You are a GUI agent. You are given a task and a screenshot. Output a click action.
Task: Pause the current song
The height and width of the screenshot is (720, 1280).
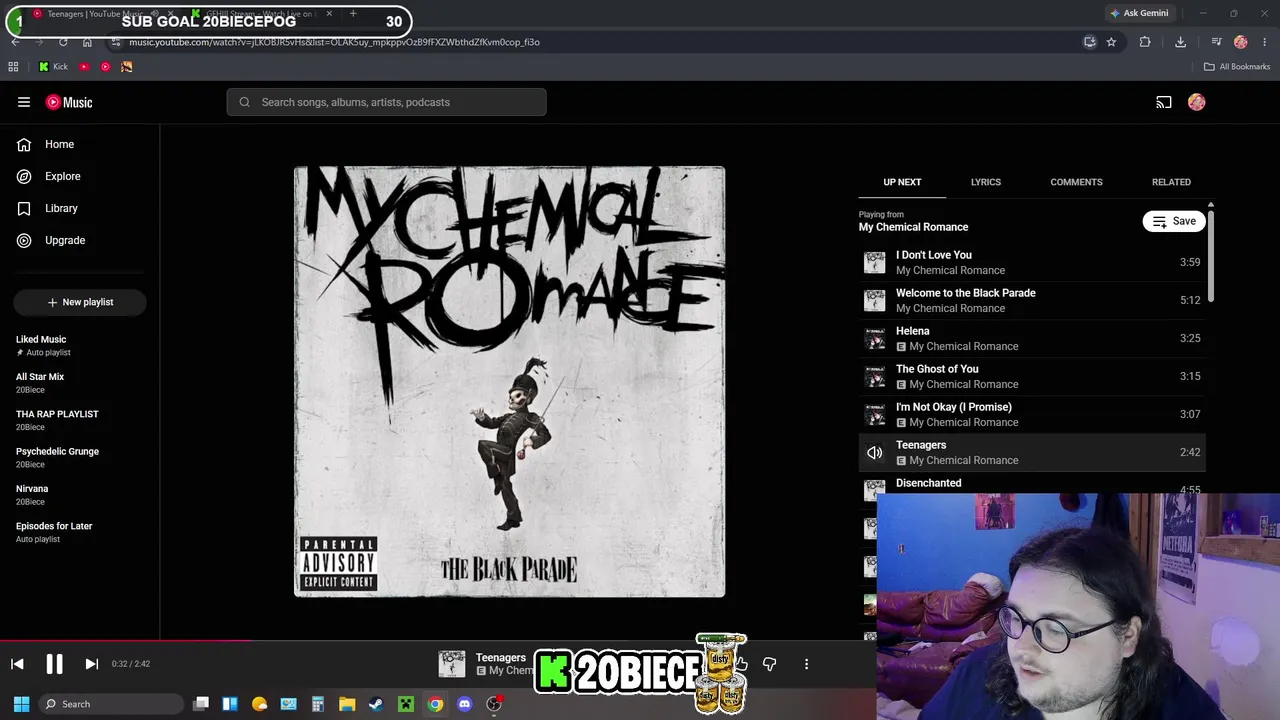(x=54, y=664)
